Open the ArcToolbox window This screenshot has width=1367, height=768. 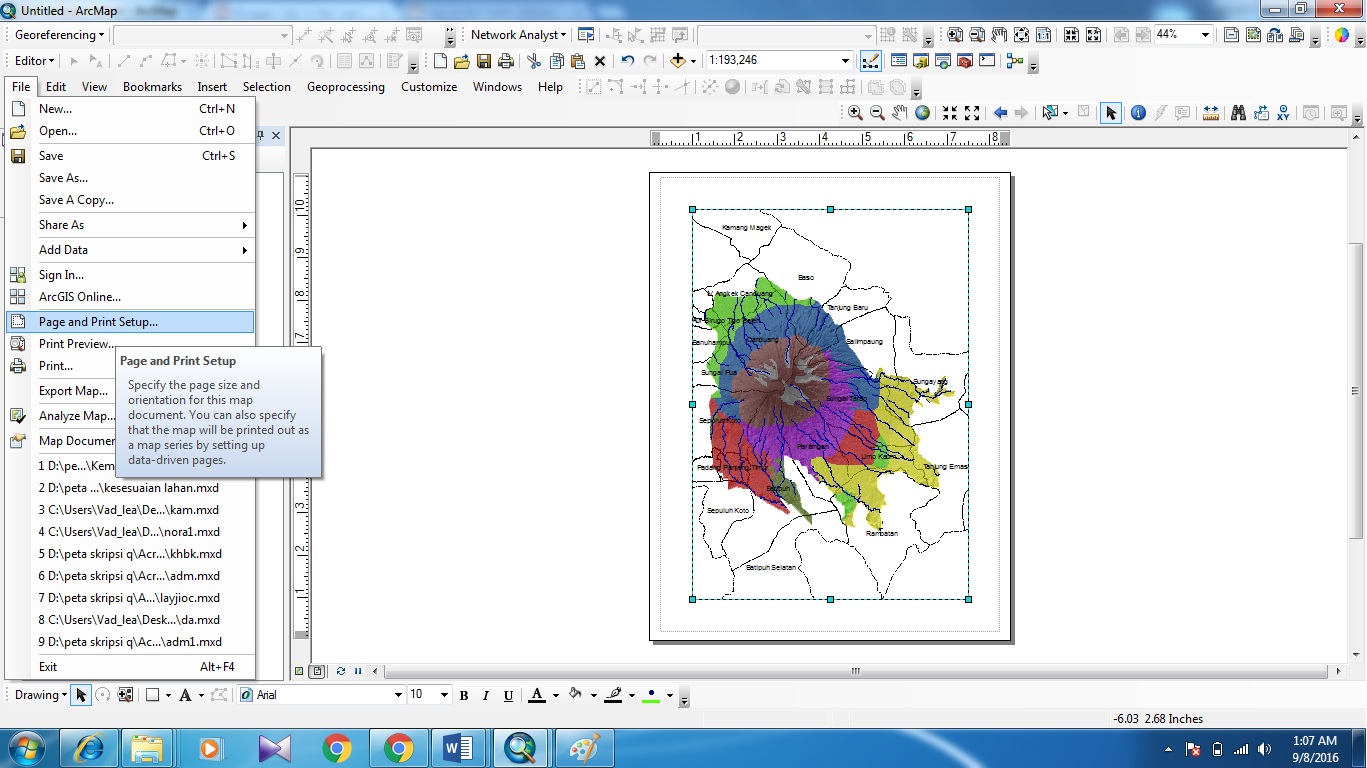click(964, 60)
